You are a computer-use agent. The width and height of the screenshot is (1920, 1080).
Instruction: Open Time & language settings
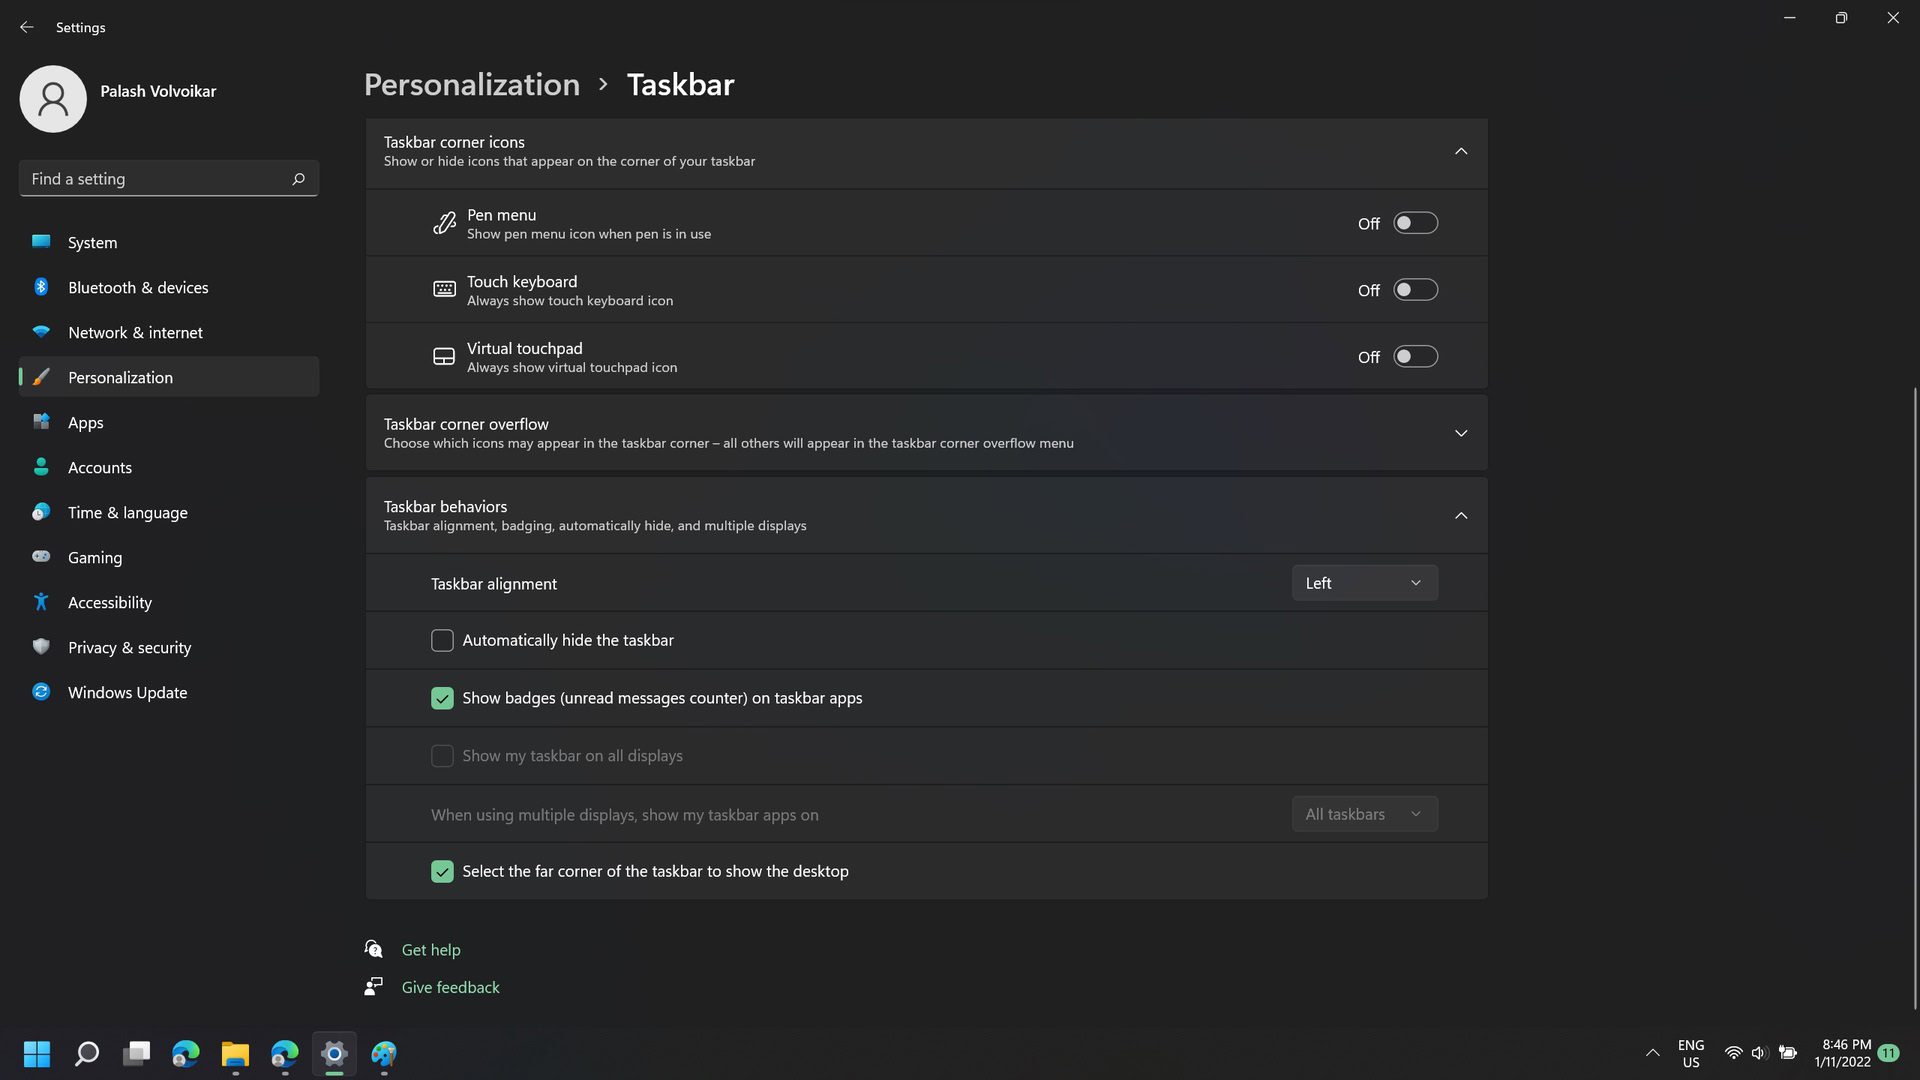tap(127, 512)
